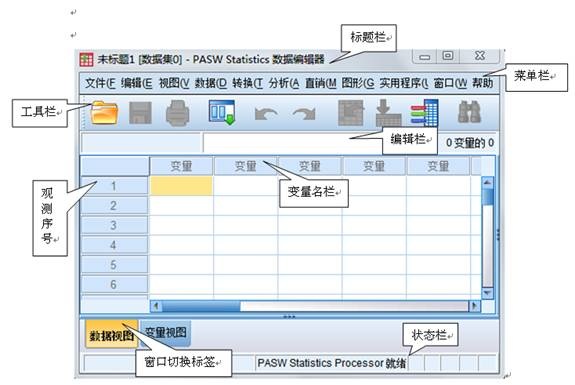Image resolution: width=575 pixels, height=385 pixels.
Task: Open the Variables list icon
Action: coord(425,113)
